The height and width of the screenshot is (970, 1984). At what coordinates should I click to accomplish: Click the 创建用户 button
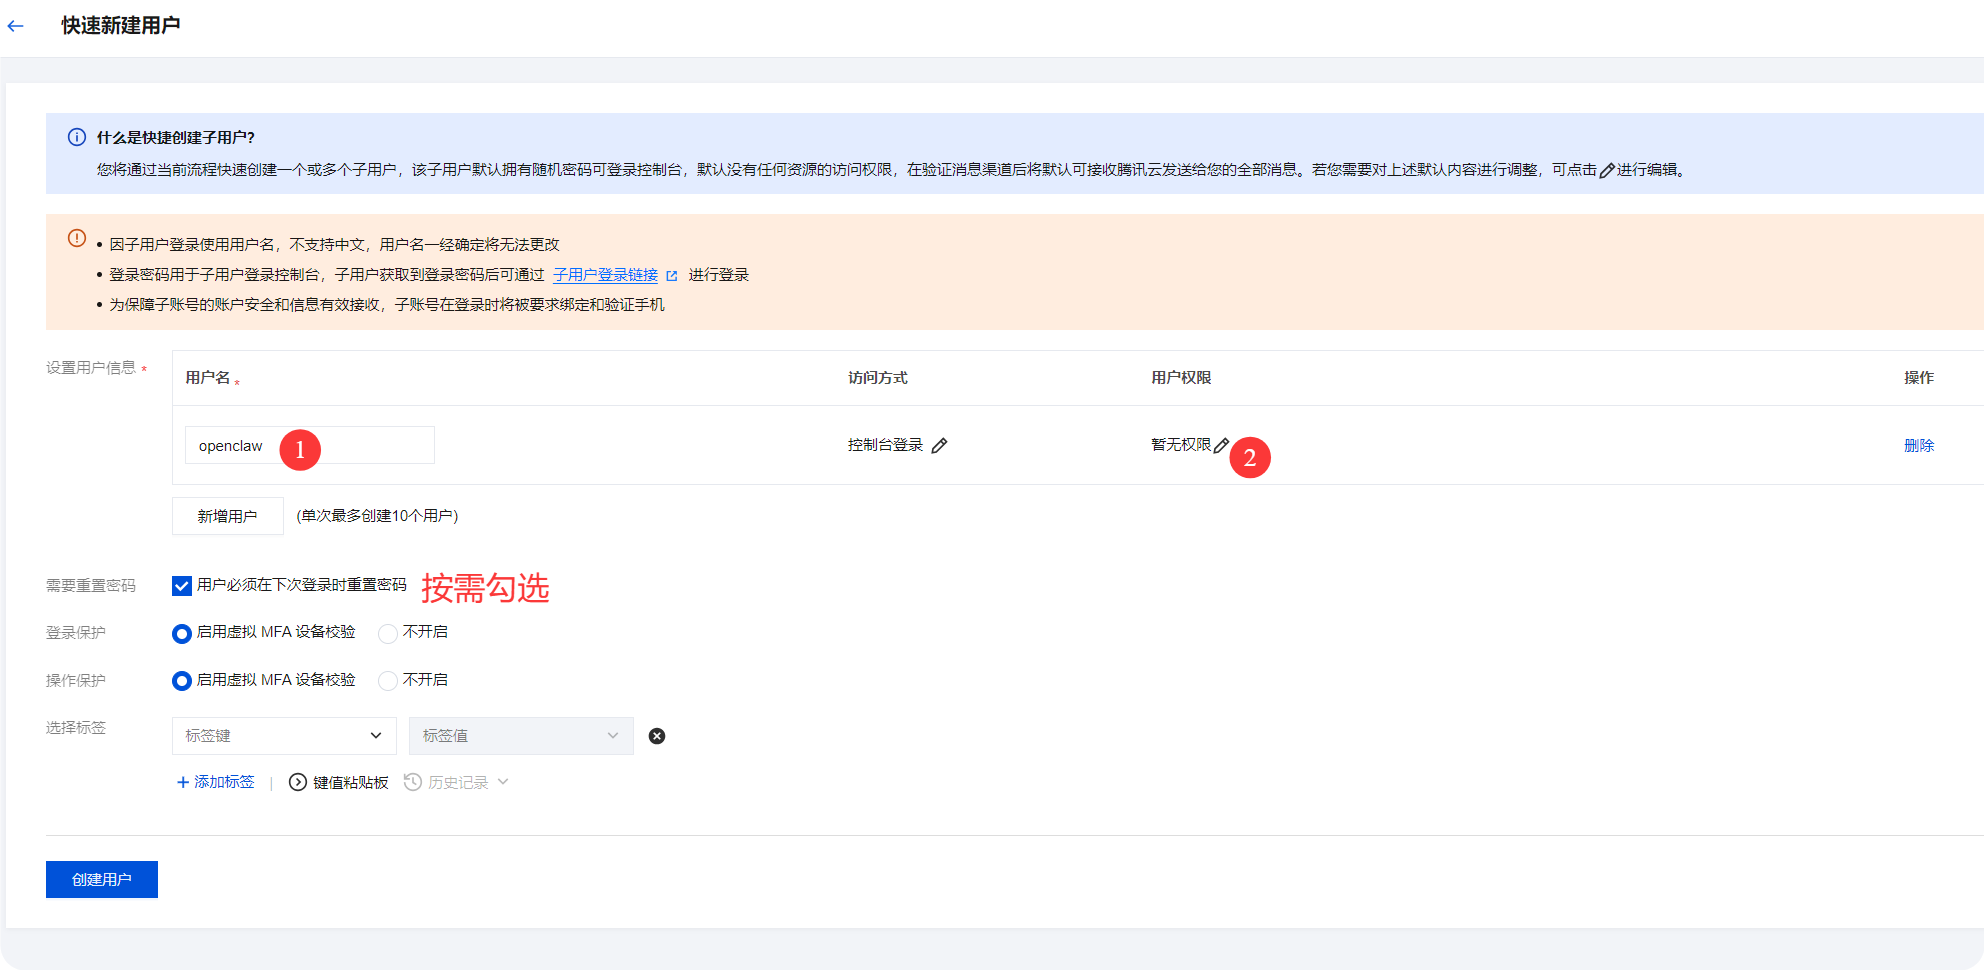click(101, 879)
